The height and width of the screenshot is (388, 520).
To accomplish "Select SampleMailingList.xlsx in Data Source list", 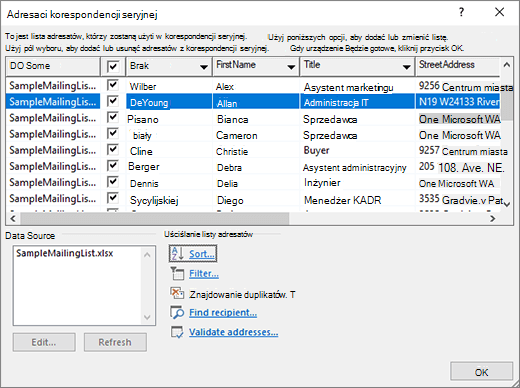I will [65, 253].
